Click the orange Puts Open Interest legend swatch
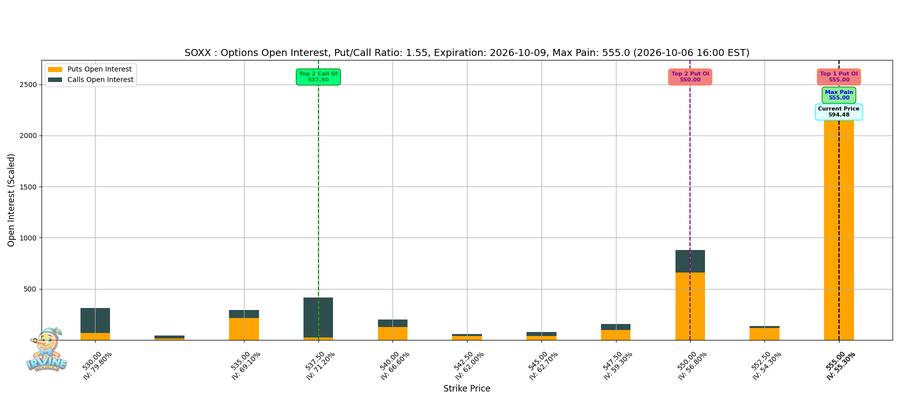Viewport: 900px width, 400px height. (x=55, y=69)
